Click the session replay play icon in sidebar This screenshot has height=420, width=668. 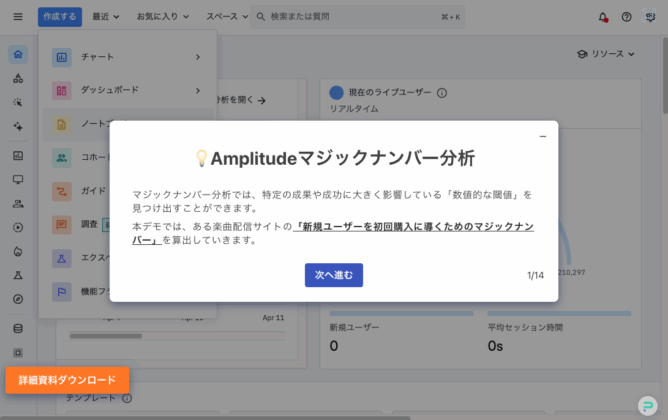tap(18, 227)
